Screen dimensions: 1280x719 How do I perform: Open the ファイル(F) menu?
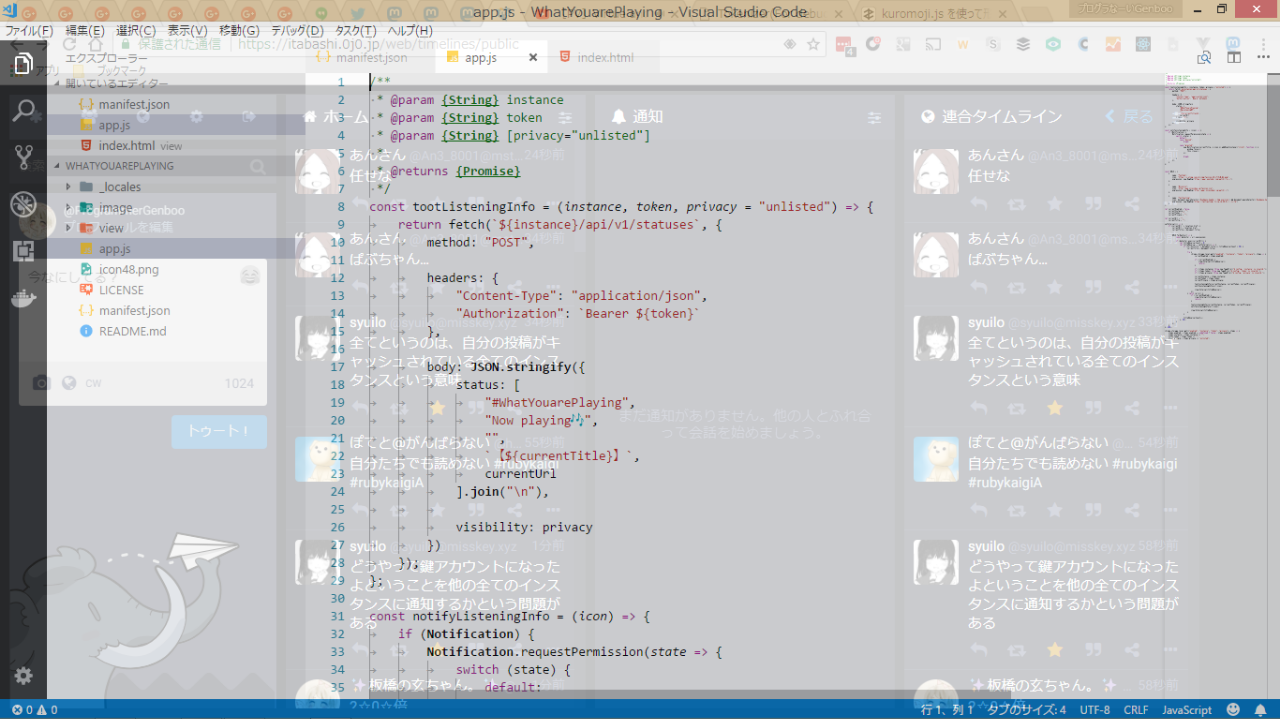28,31
